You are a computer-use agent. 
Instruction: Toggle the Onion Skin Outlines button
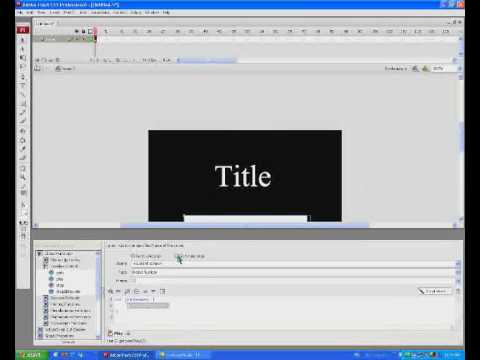(x=106, y=60)
